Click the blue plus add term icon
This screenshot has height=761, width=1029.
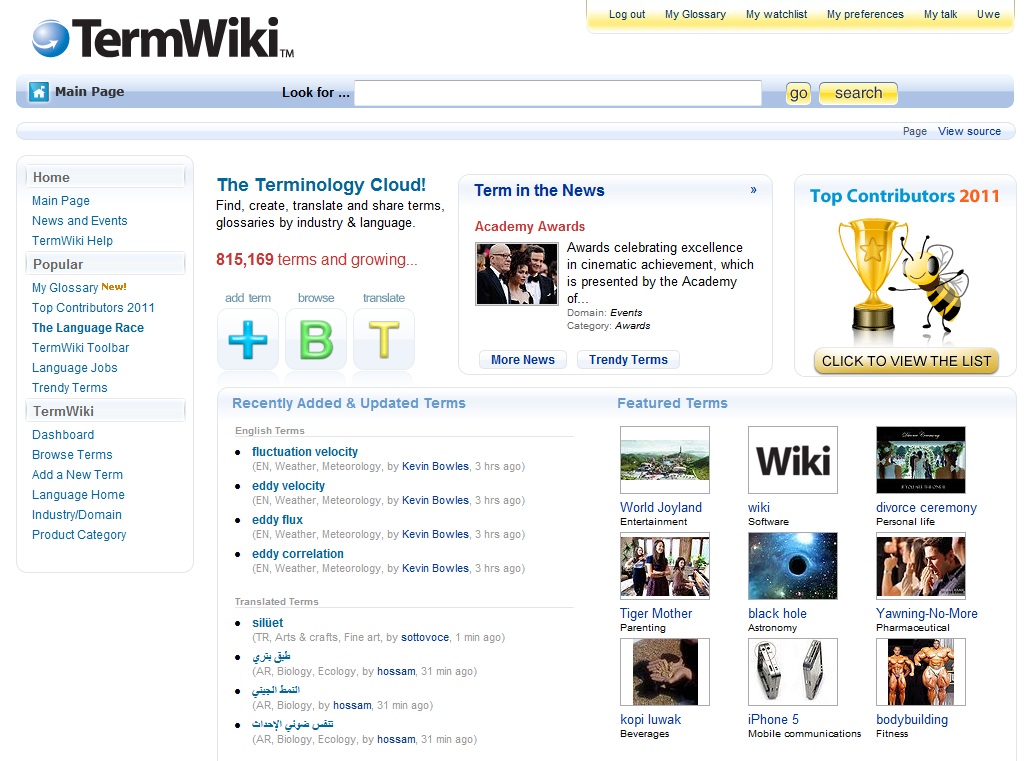pyautogui.click(x=248, y=340)
